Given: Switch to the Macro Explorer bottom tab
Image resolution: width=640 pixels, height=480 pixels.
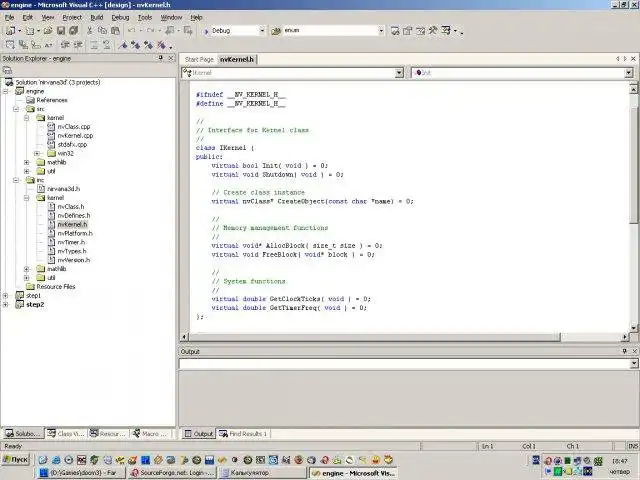Looking at the screenshot, I should (x=150, y=433).
